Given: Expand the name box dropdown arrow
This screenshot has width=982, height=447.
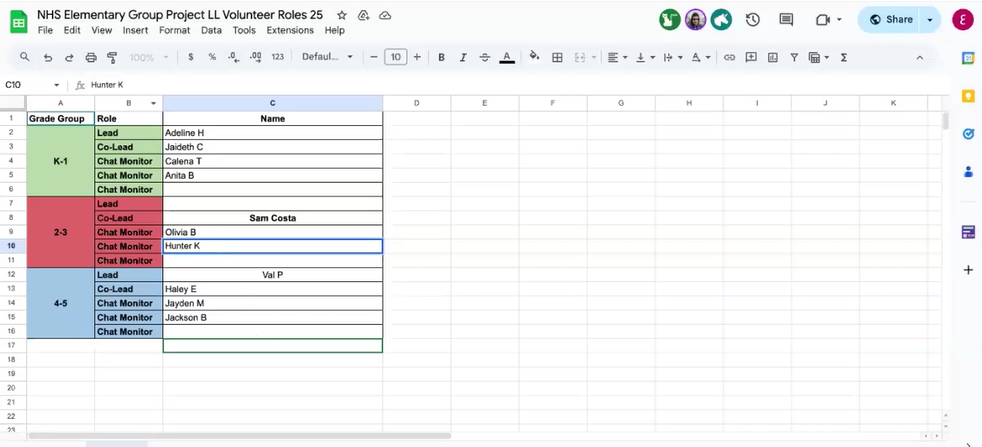Looking at the screenshot, I should tap(56, 85).
